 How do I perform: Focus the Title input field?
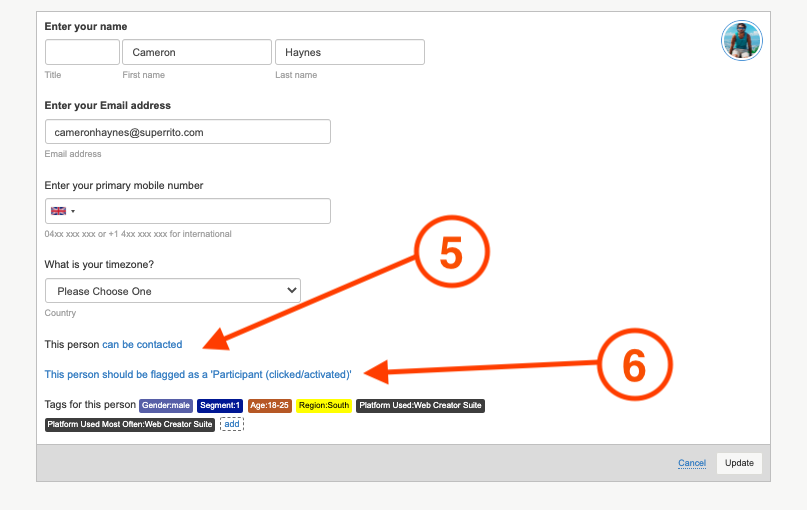pos(82,52)
